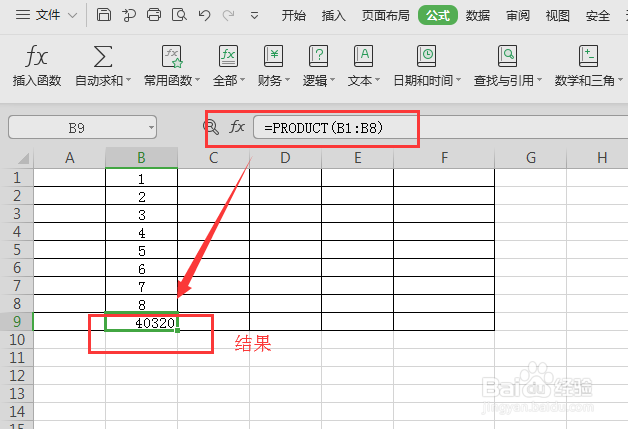Select cell B1 containing 1
628x429 pixels.
click(x=141, y=178)
